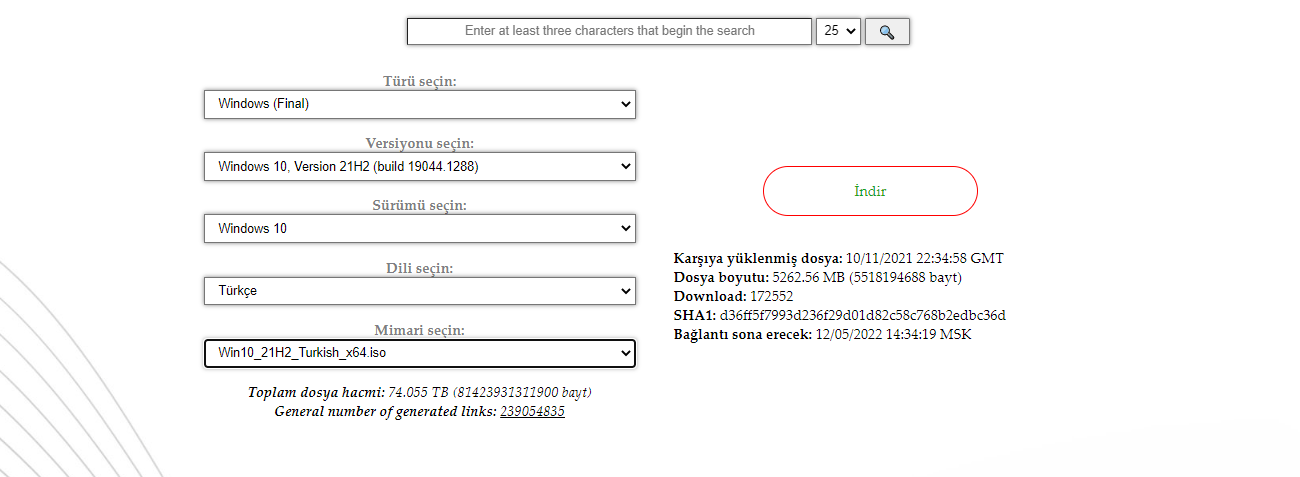The height and width of the screenshot is (477, 1300).
Task: Open the Sürümü seçin dropdown (Windows 10)
Action: click(x=420, y=228)
